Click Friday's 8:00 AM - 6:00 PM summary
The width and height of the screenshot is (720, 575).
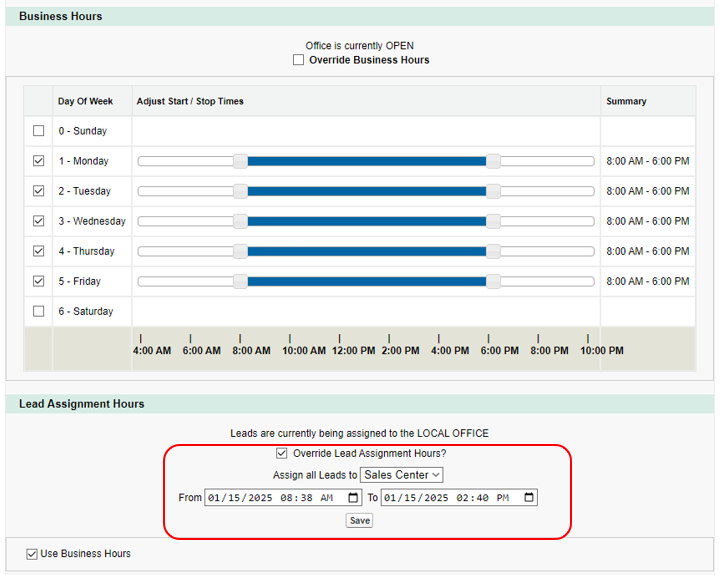647,282
